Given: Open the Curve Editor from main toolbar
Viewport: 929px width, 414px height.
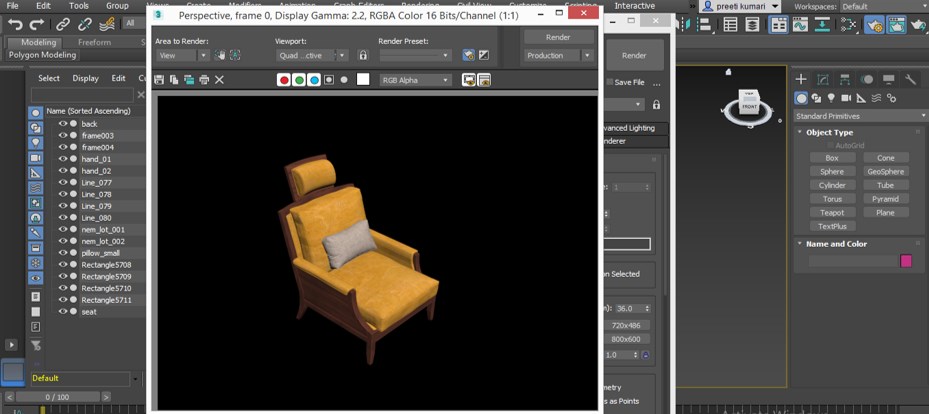Looking at the screenshot, I should pos(800,24).
